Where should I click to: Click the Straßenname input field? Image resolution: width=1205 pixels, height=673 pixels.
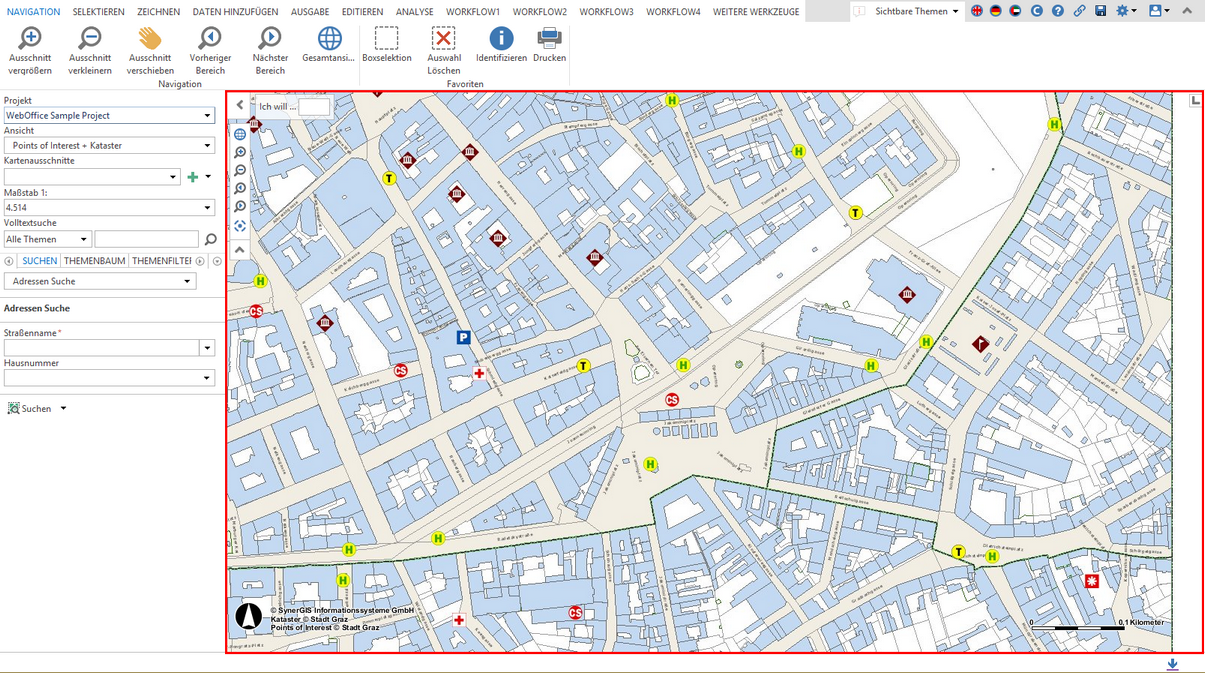[101, 348]
